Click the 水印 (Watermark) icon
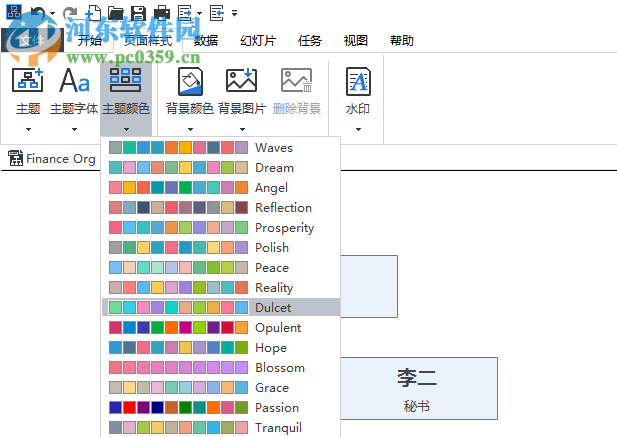617x437 pixels. [x=358, y=81]
